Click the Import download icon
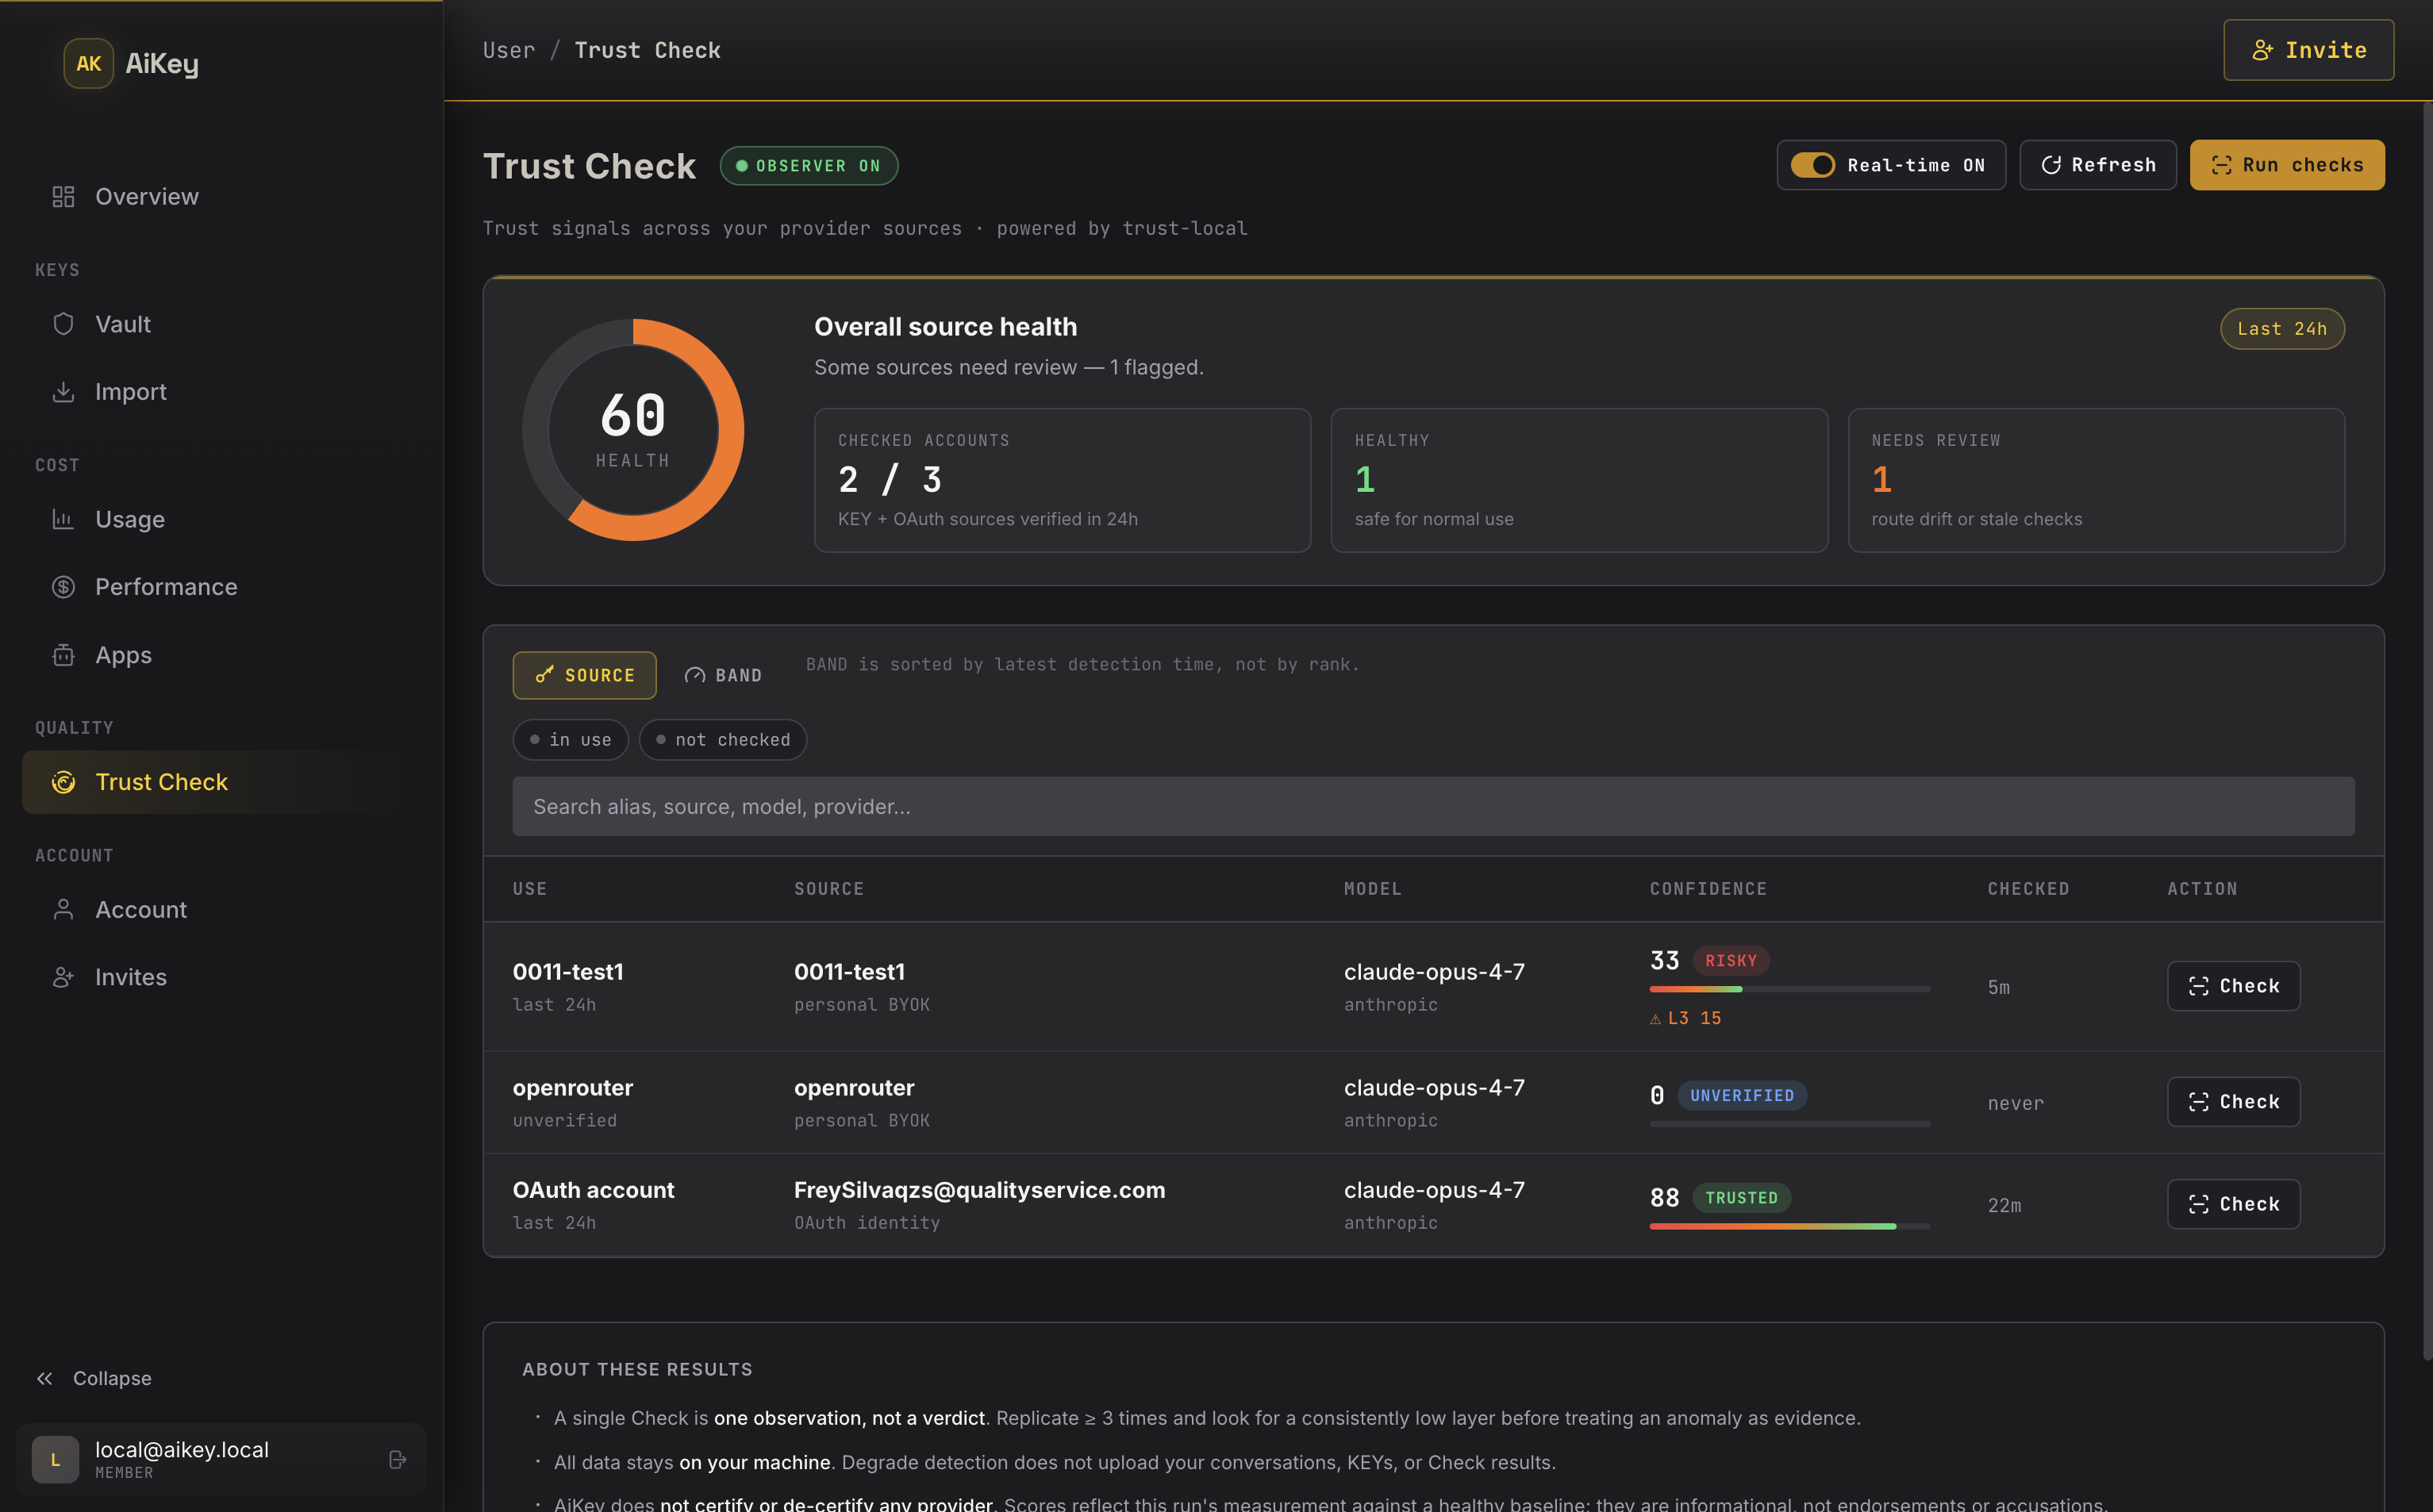The image size is (2433, 1512). coord(63,391)
